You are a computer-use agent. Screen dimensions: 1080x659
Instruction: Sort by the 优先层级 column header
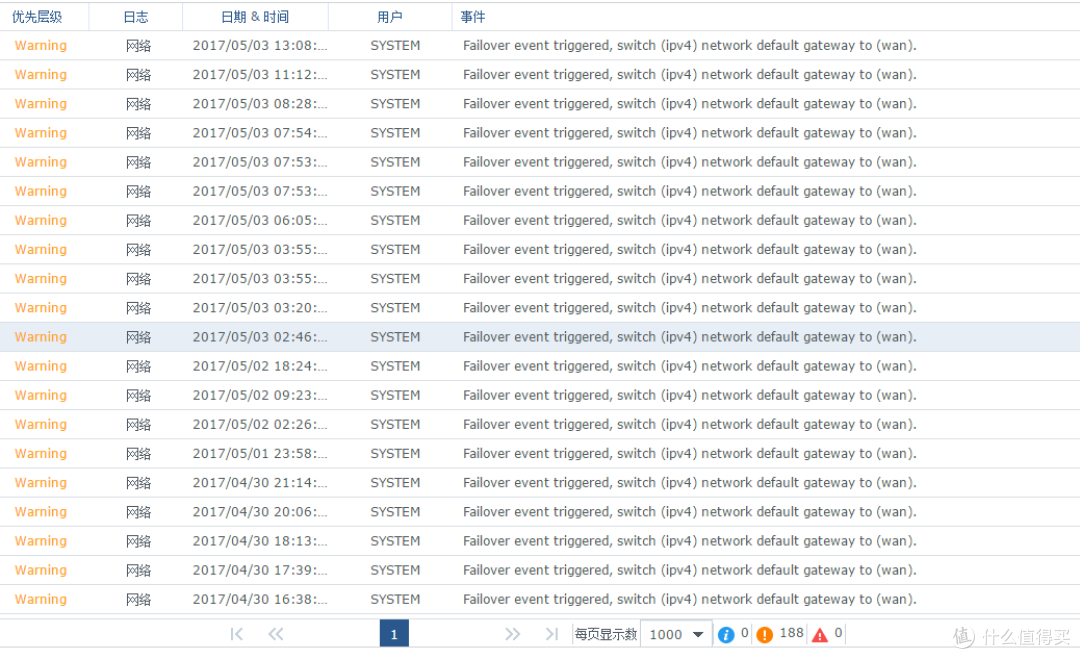click(37, 17)
